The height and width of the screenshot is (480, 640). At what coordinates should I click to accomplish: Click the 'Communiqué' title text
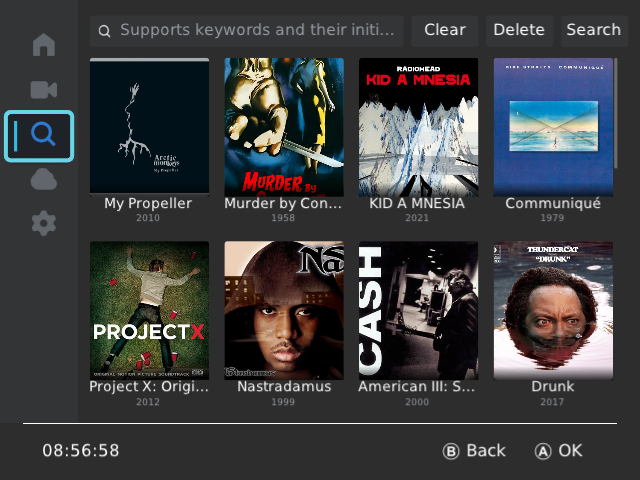553,203
